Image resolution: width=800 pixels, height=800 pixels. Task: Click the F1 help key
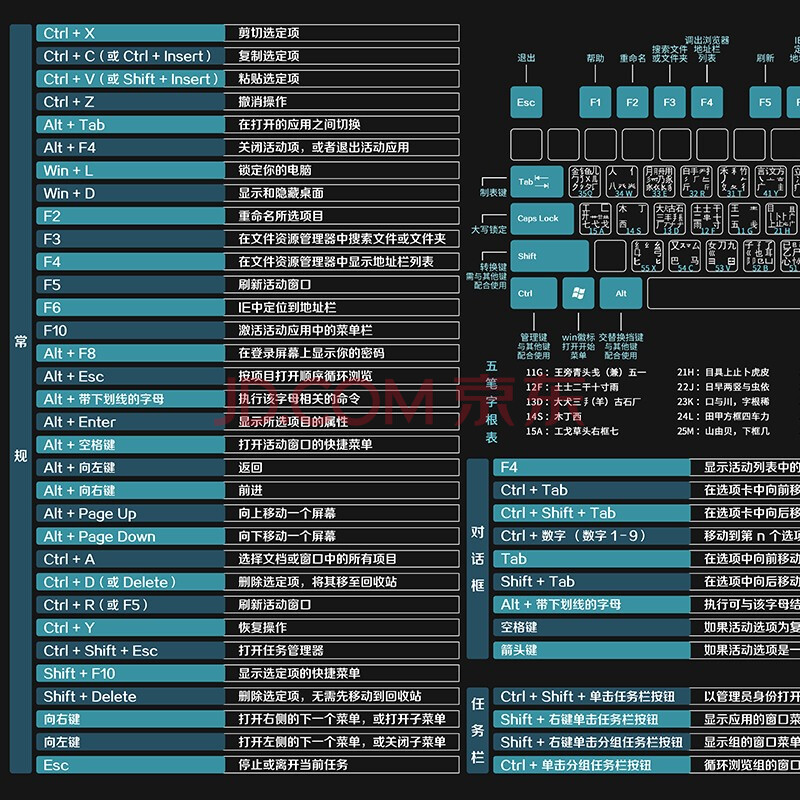pos(595,102)
